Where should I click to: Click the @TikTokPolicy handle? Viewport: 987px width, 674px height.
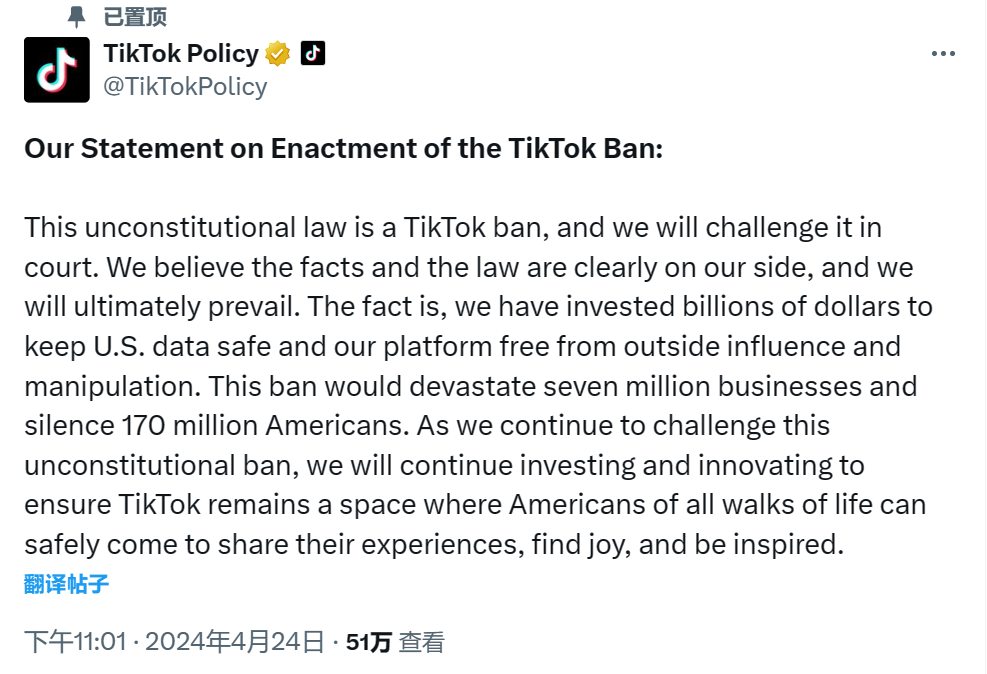(185, 86)
